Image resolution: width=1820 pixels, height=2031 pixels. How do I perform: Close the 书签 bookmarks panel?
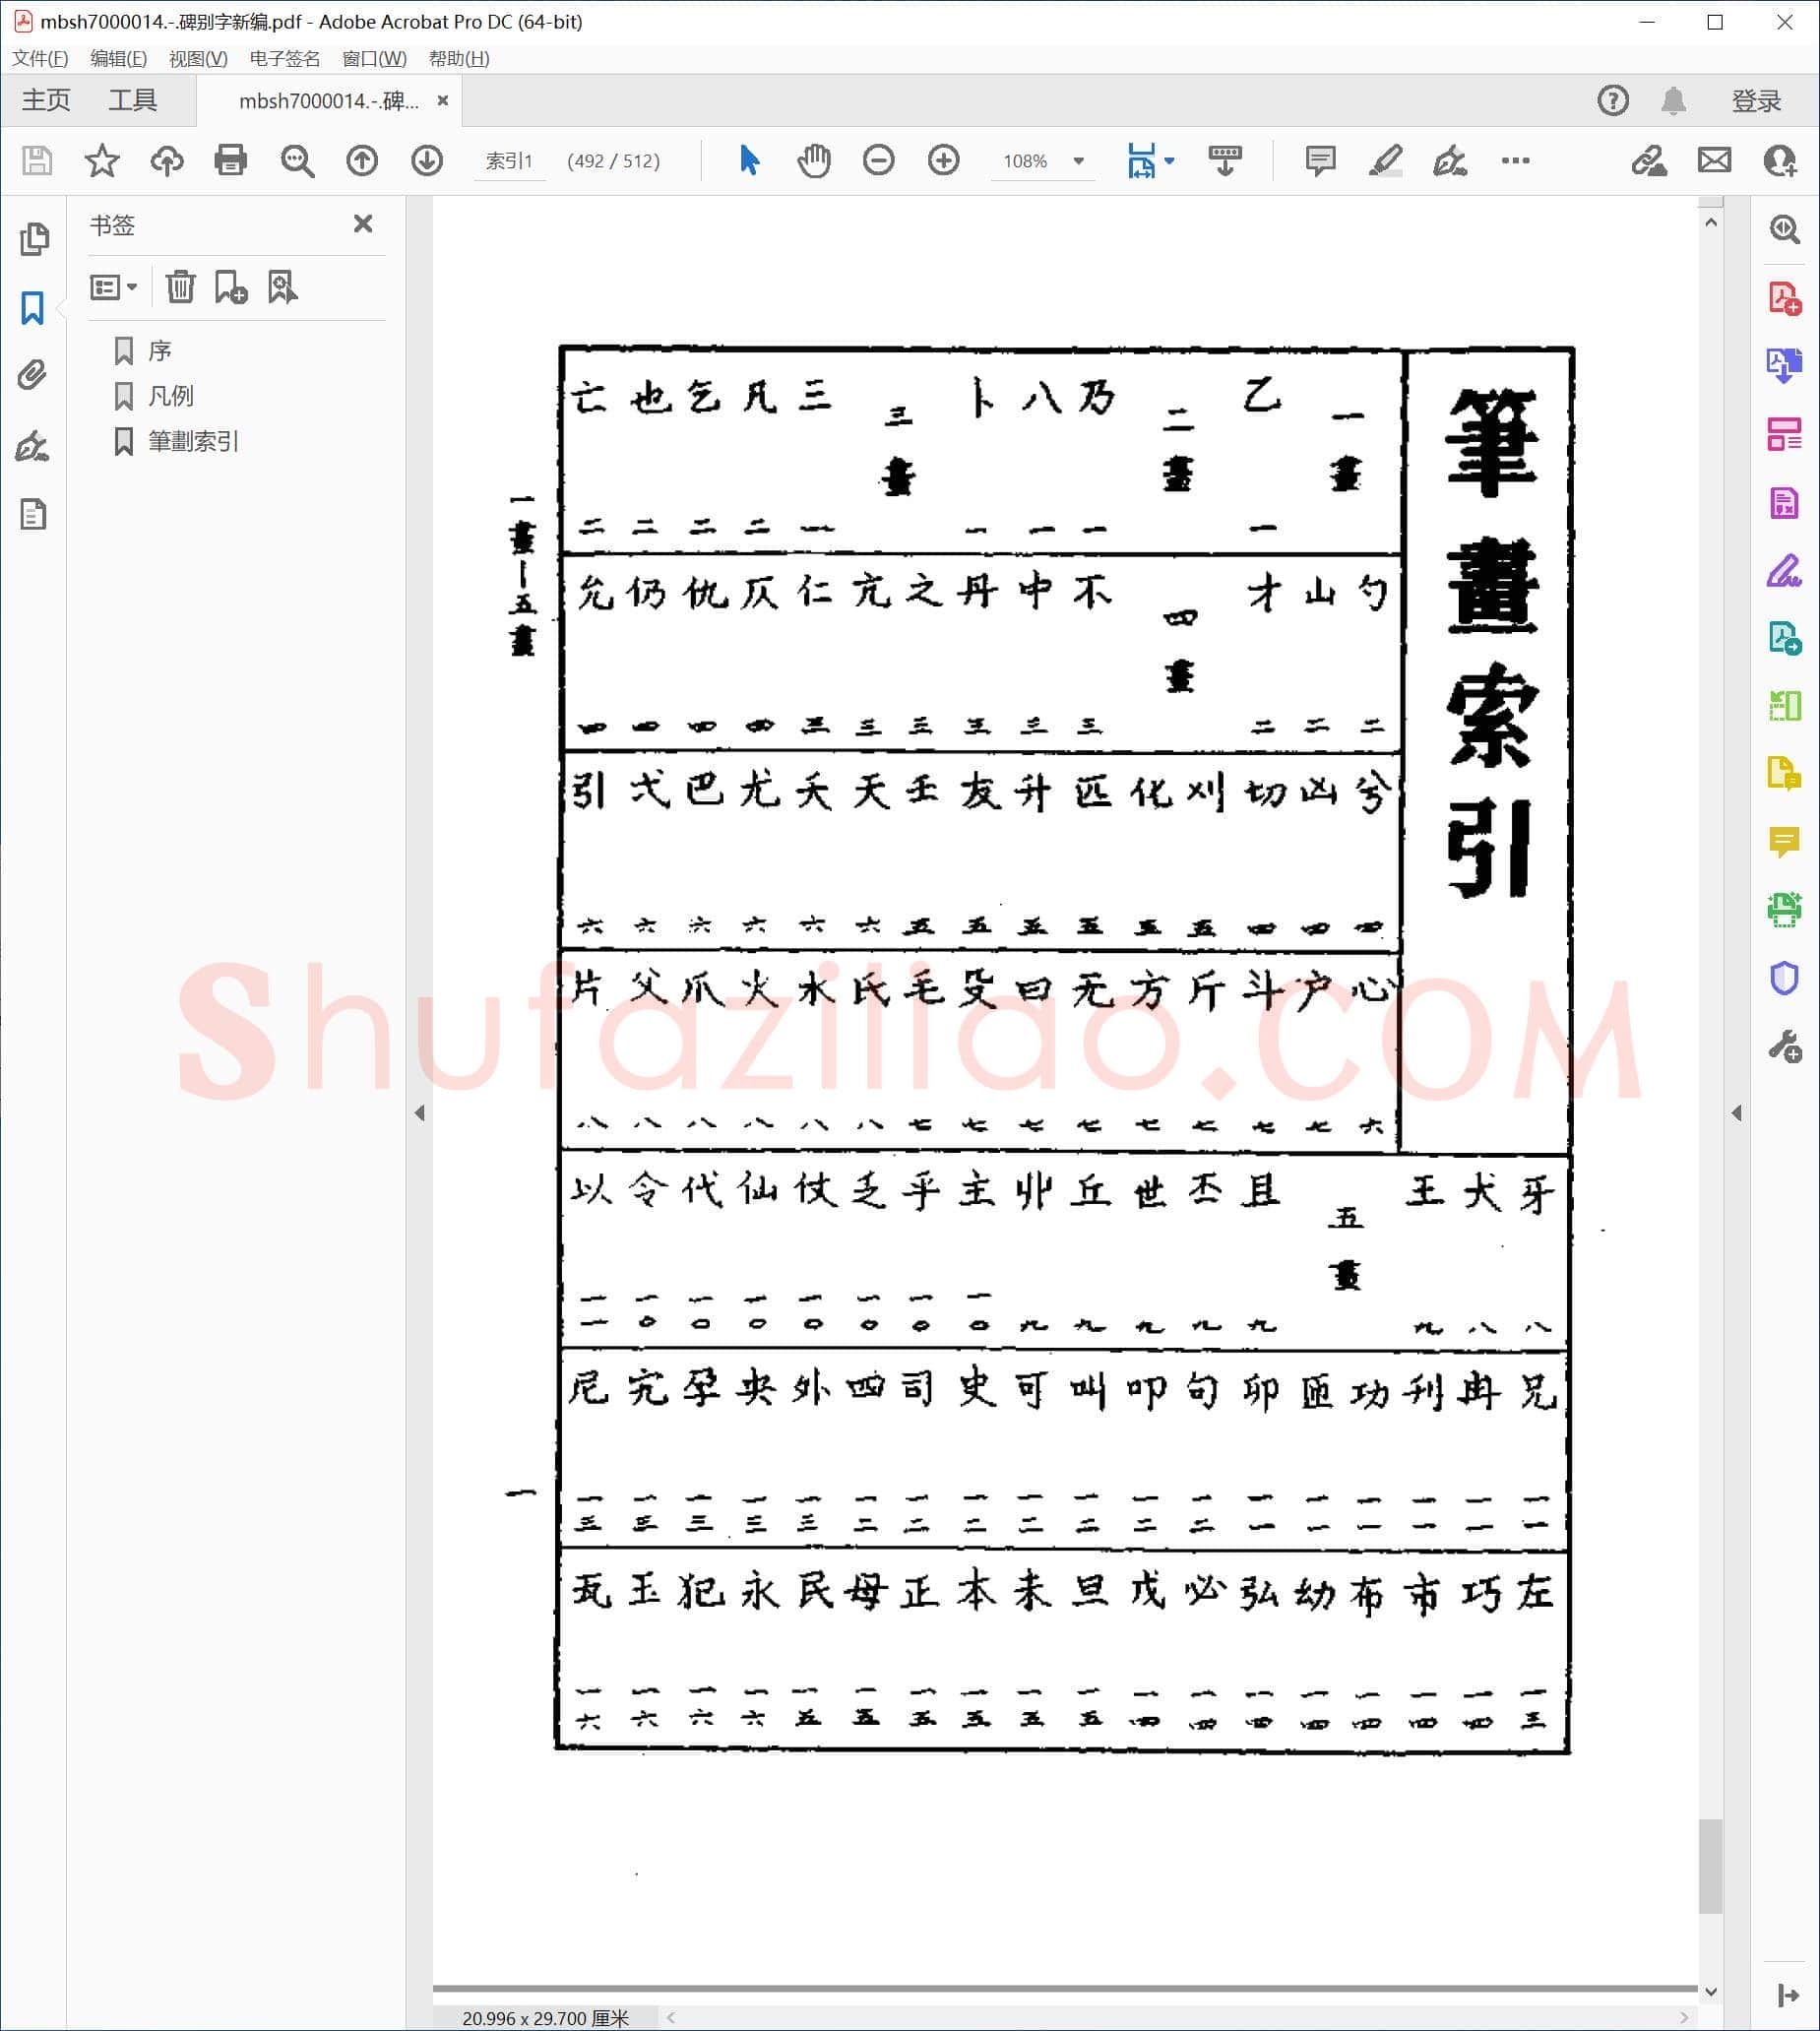pos(363,223)
